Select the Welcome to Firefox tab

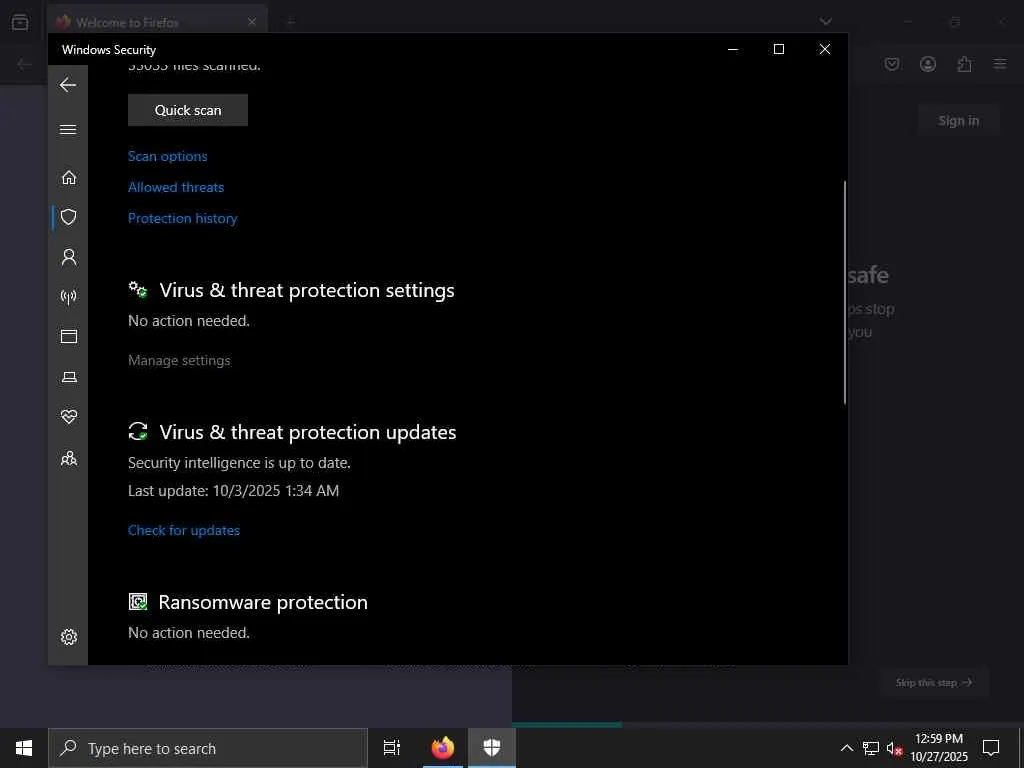tap(157, 22)
